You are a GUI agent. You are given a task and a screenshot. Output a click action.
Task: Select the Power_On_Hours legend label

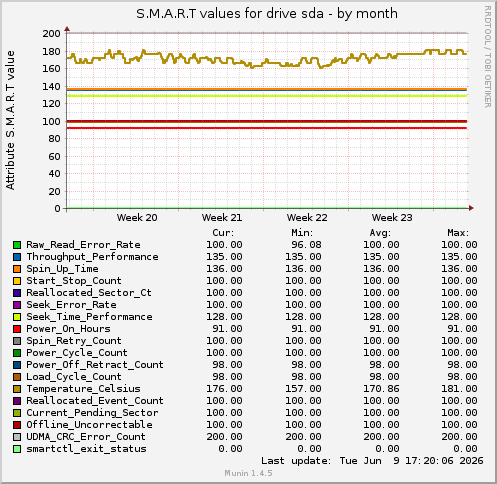tap(68, 329)
